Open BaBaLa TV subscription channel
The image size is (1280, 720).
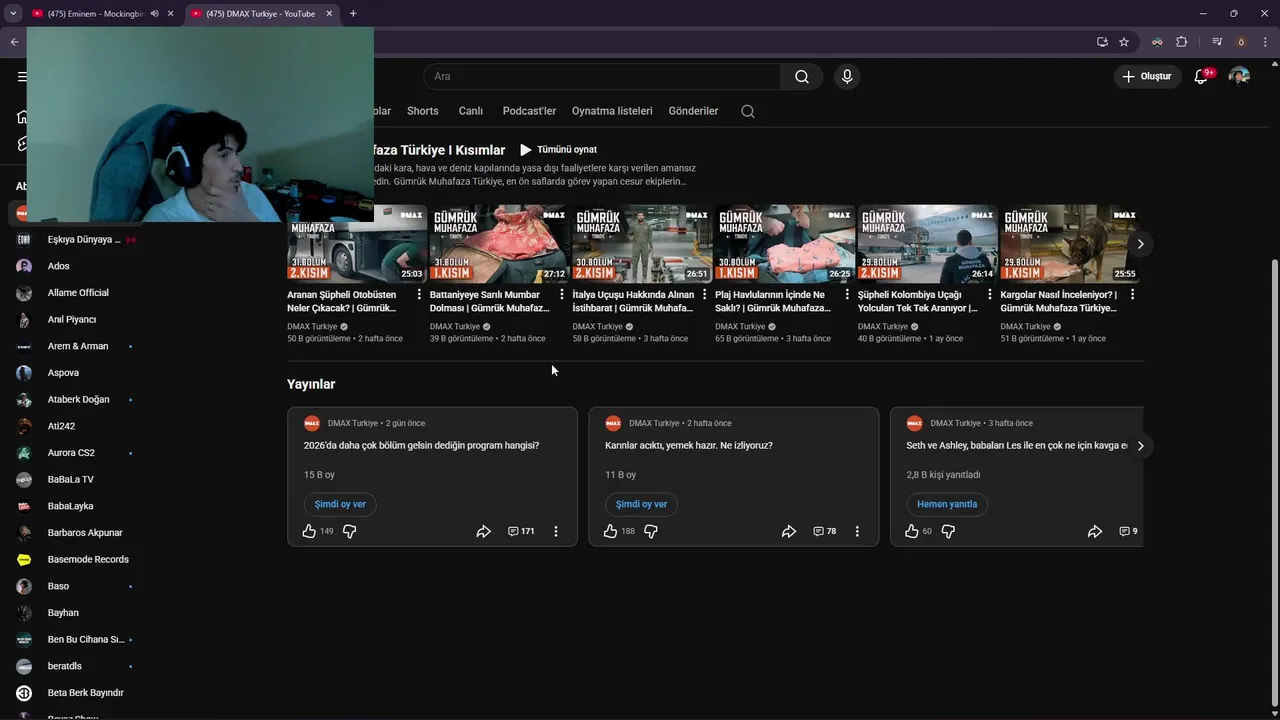tap(75, 480)
